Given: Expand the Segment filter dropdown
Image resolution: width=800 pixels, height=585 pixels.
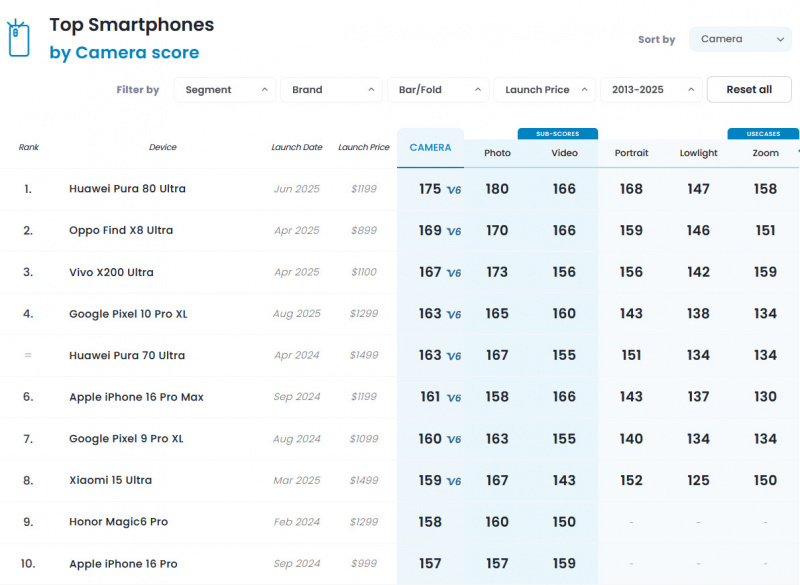Looking at the screenshot, I should click(225, 90).
